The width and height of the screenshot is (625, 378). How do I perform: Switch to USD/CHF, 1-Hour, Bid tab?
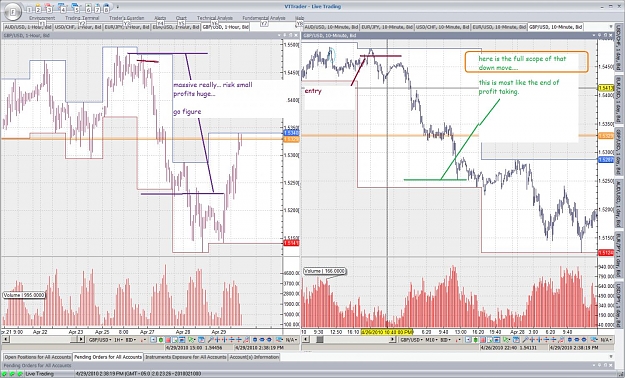pyautogui.click(x=77, y=27)
